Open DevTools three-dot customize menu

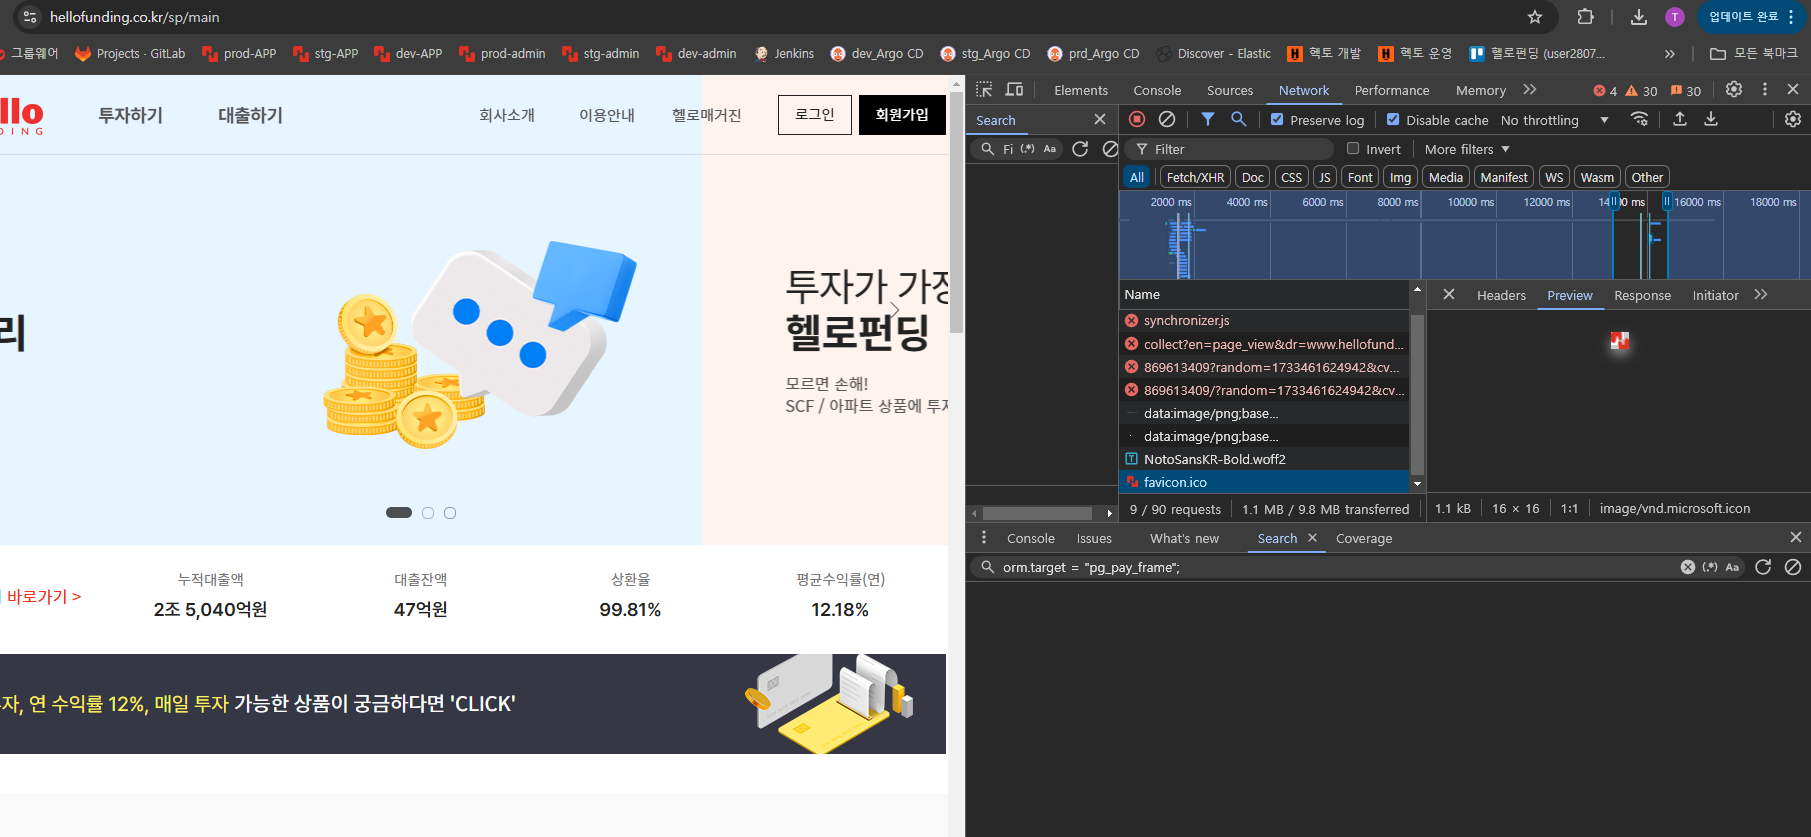click(x=1765, y=89)
